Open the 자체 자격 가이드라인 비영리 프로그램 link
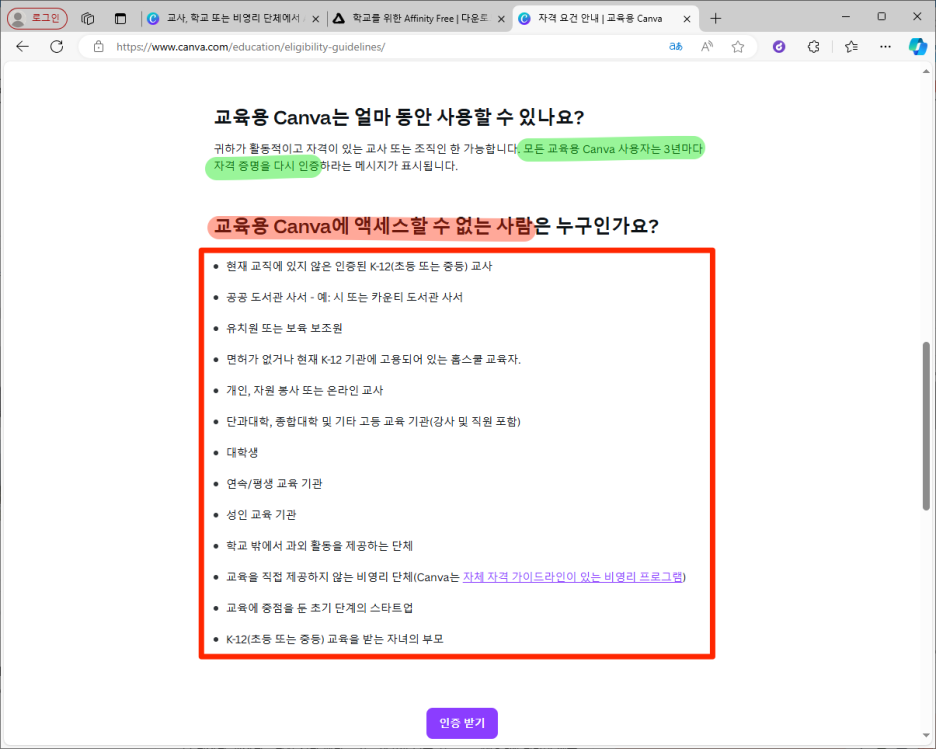Image resolution: width=936 pixels, height=749 pixels. click(572, 577)
